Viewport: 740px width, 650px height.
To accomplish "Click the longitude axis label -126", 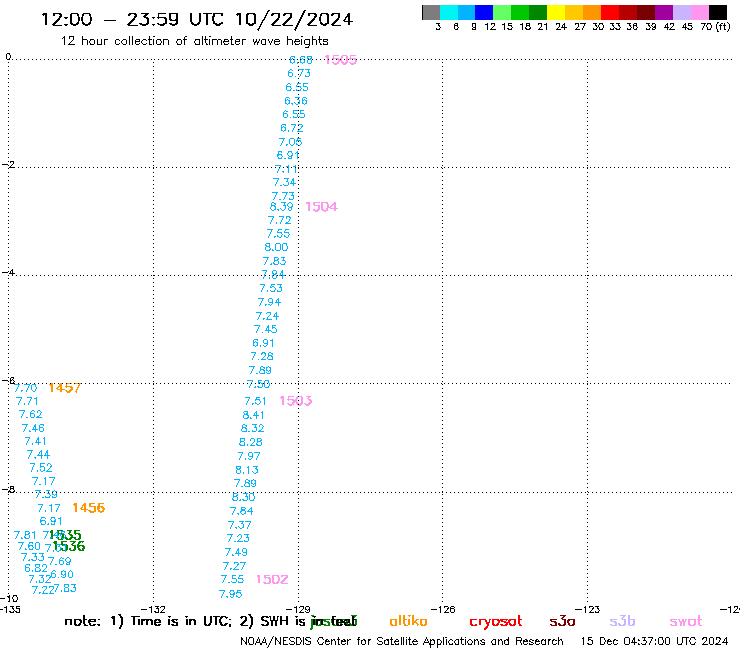I will pyautogui.click(x=443, y=609).
